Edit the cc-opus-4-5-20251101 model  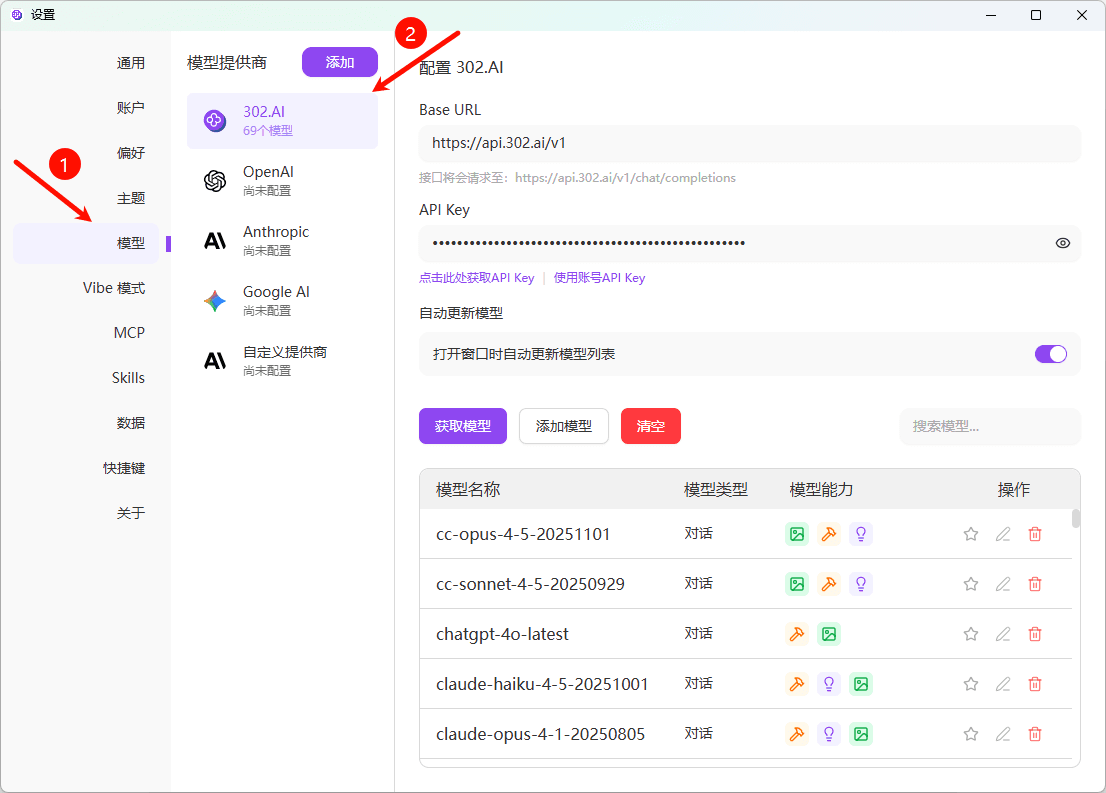[1003, 534]
